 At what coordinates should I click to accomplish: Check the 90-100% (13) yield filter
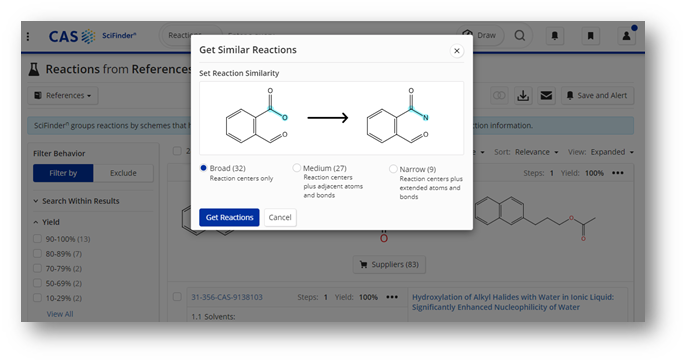pos(38,239)
